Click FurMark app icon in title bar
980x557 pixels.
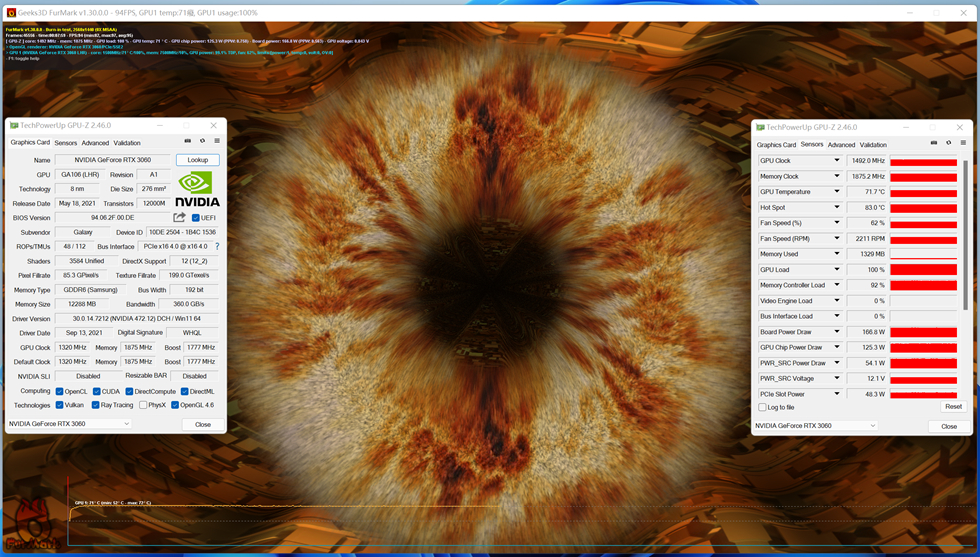click(11, 13)
